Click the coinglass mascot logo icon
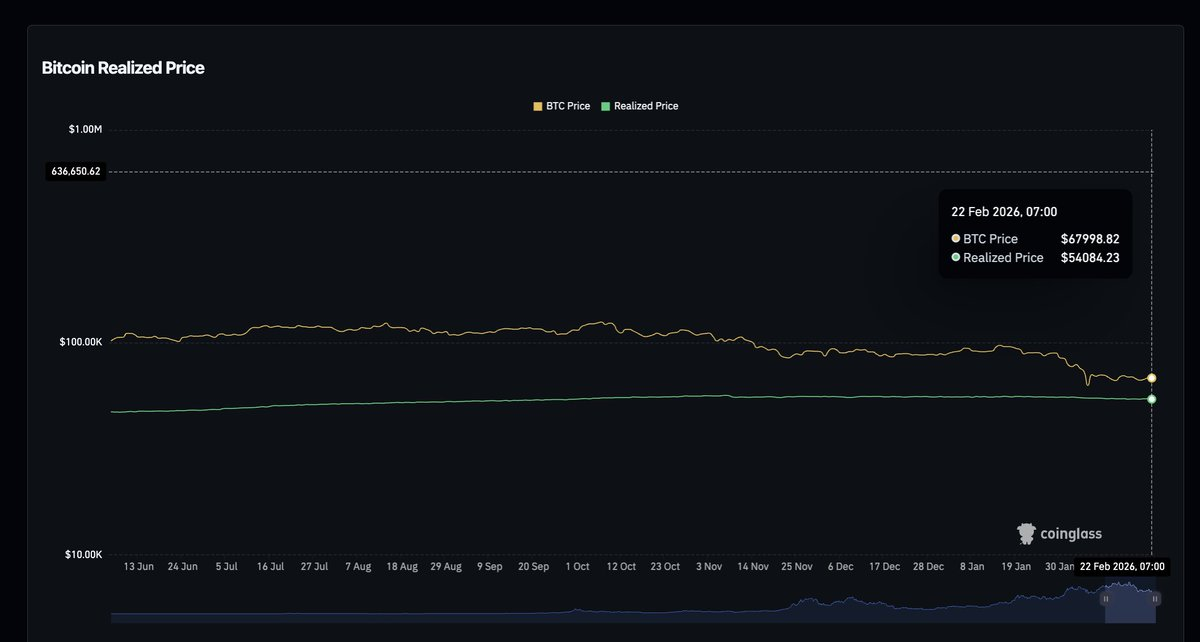 click(1025, 534)
